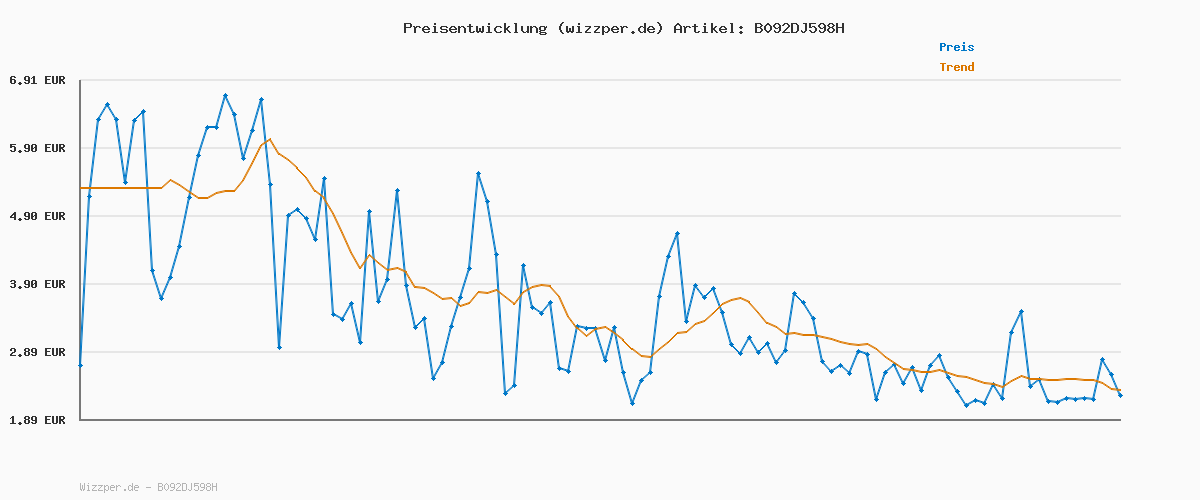Image resolution: width=1200 pixels, height=500 pixels.
Task: Select the blue Preis legend label
Action: (x=956, y=47)
